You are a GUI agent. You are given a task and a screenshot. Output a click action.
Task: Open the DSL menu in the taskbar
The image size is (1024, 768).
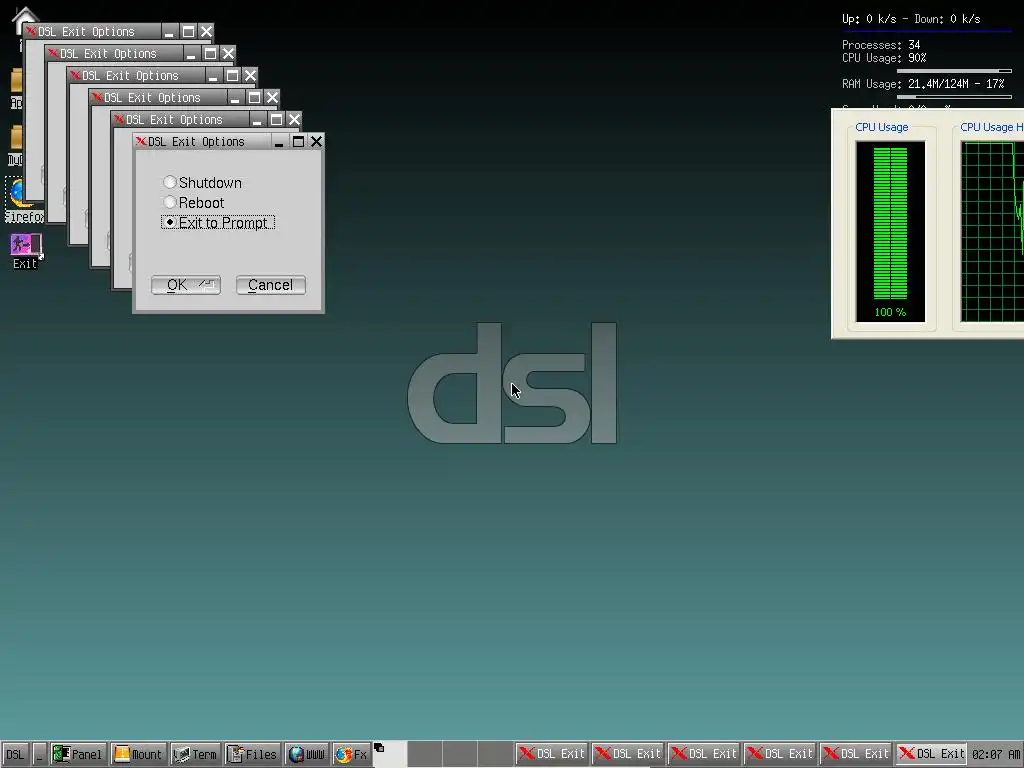pos(14,754)
